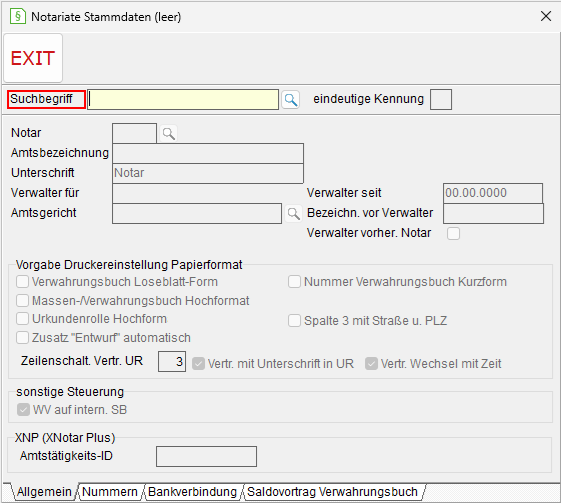Click the EXIT button
561x503 pixels.
[x=33, y=58]
